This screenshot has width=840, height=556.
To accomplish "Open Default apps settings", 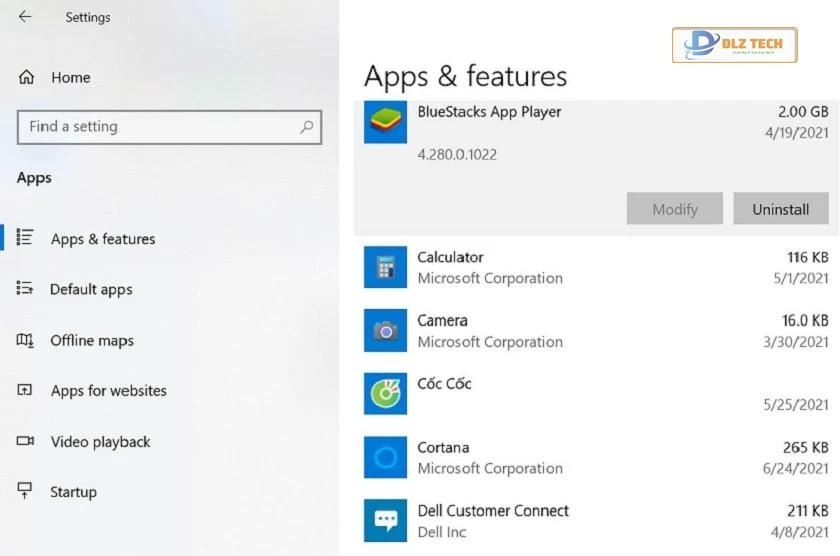I will click(x=91, y=289).
